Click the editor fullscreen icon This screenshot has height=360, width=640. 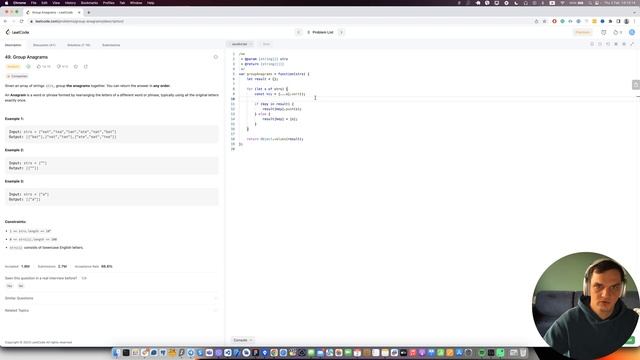[x=632, y=44]
